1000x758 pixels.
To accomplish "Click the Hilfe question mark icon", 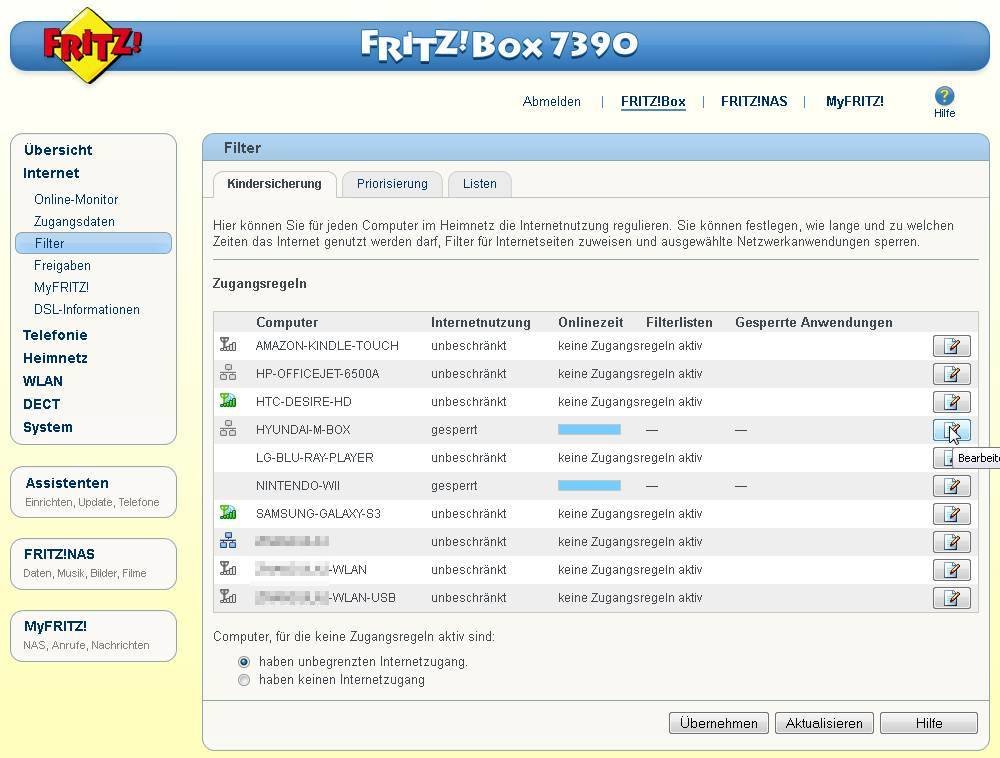I will pyautogui.click(x=944, y=96).
